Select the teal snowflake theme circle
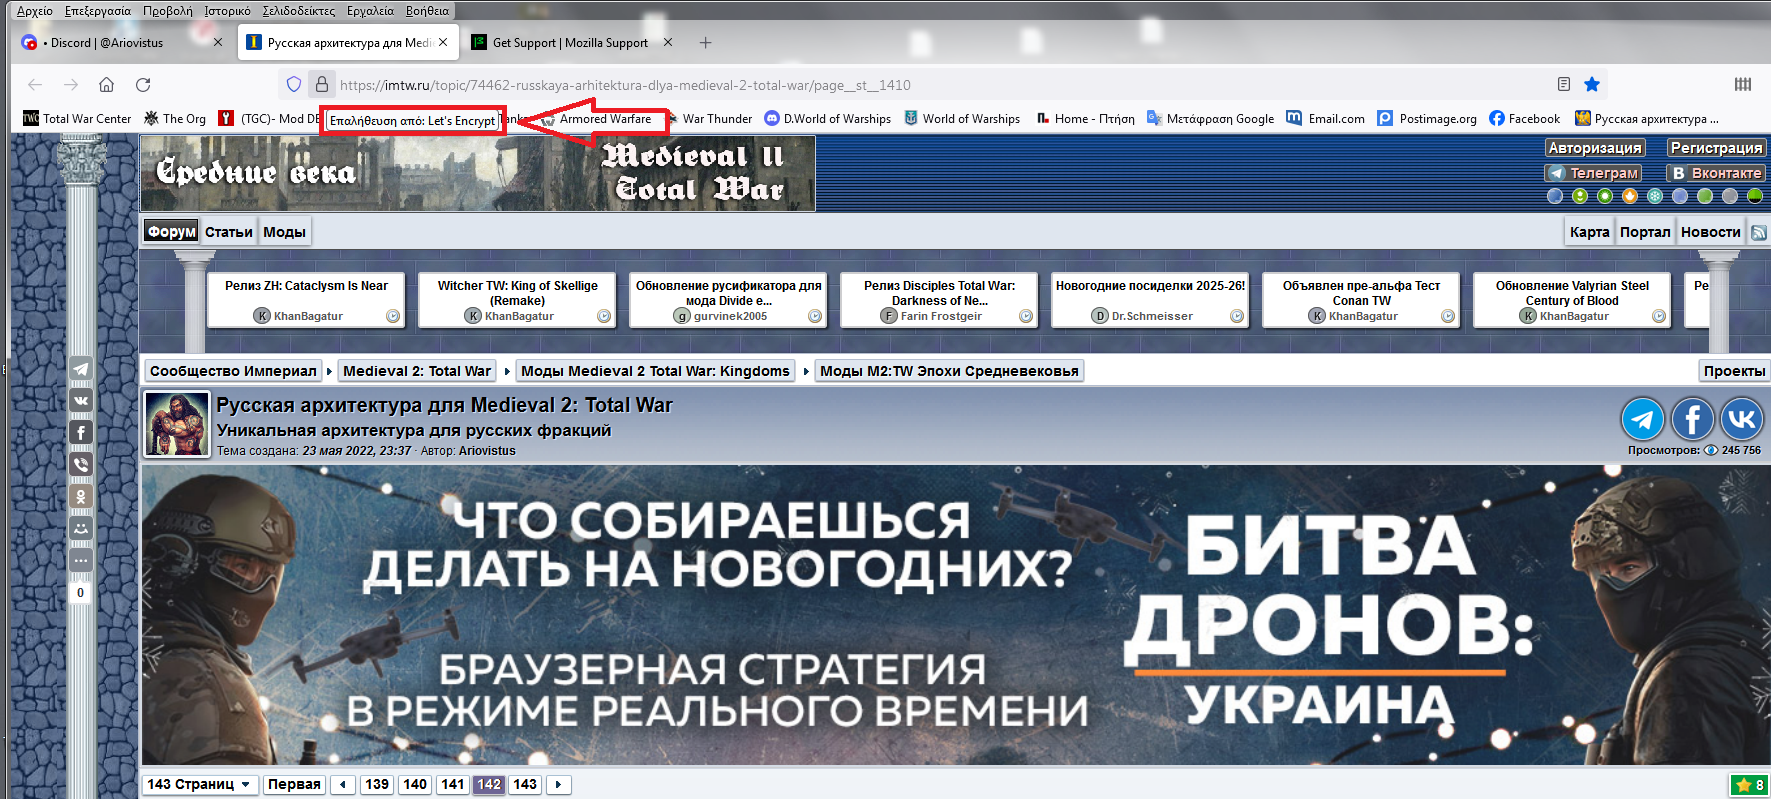 (x=1655, y=196)
